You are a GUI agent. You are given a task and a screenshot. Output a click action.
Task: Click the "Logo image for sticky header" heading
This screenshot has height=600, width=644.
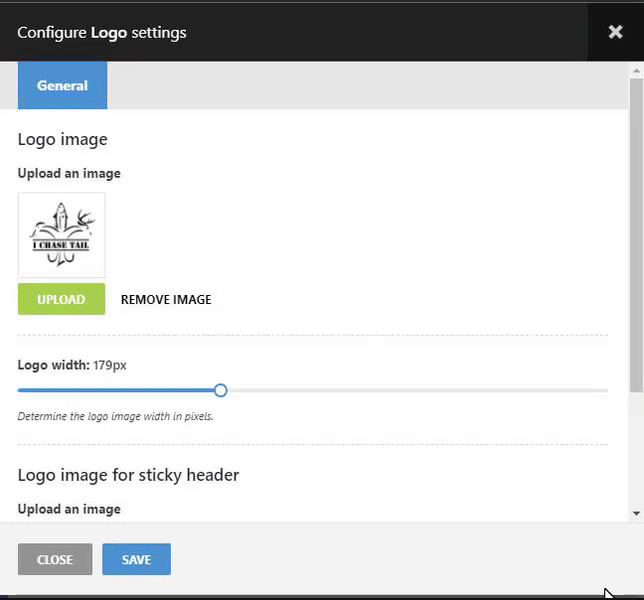click(128, 475)
